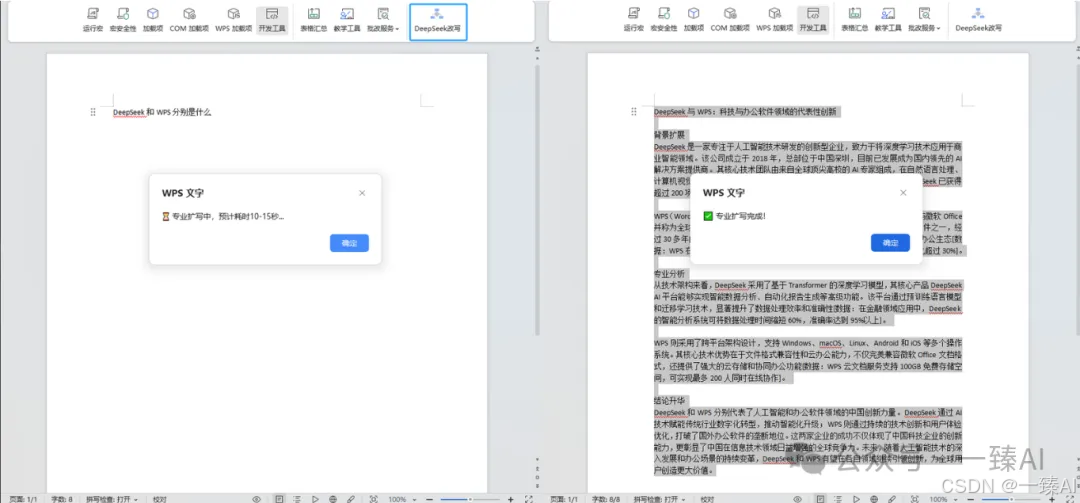Click 字数: 8/8 in right status bar
The image size is (1080, 503).
(x=607, y=498)
